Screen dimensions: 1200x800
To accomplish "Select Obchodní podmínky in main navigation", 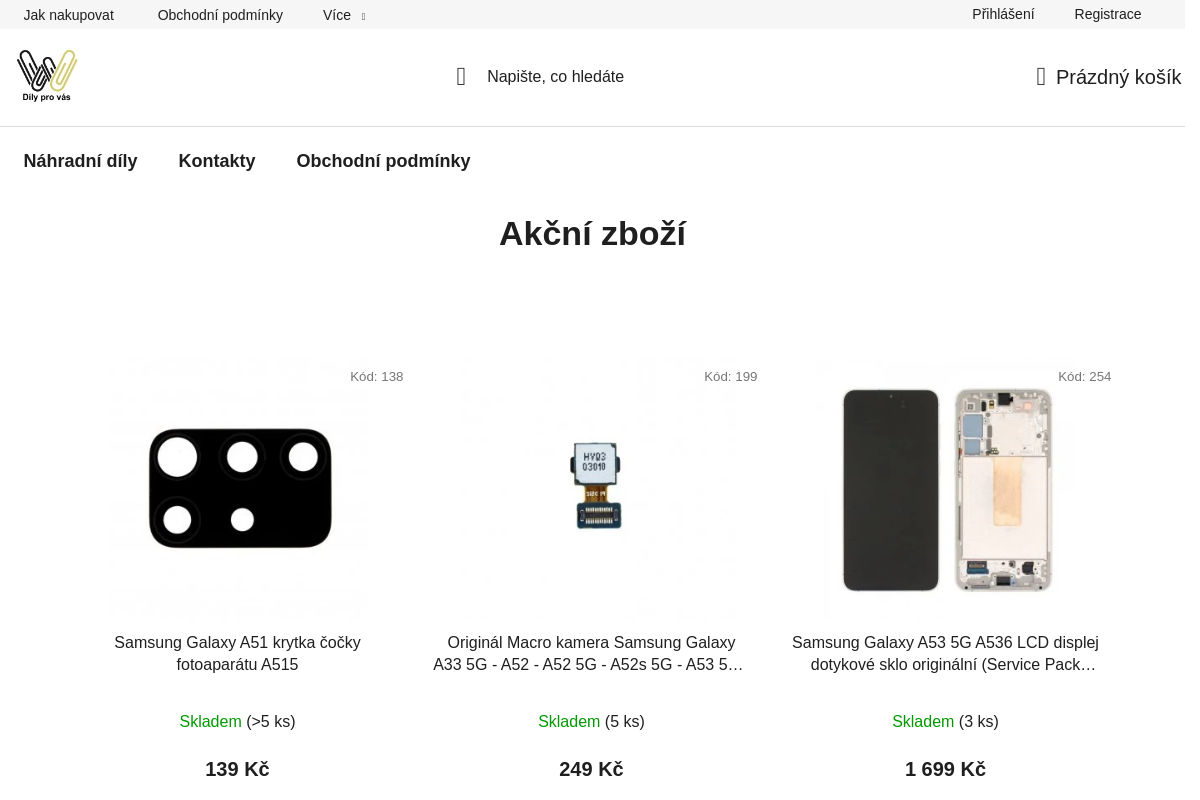I will [x=383, y=161].
